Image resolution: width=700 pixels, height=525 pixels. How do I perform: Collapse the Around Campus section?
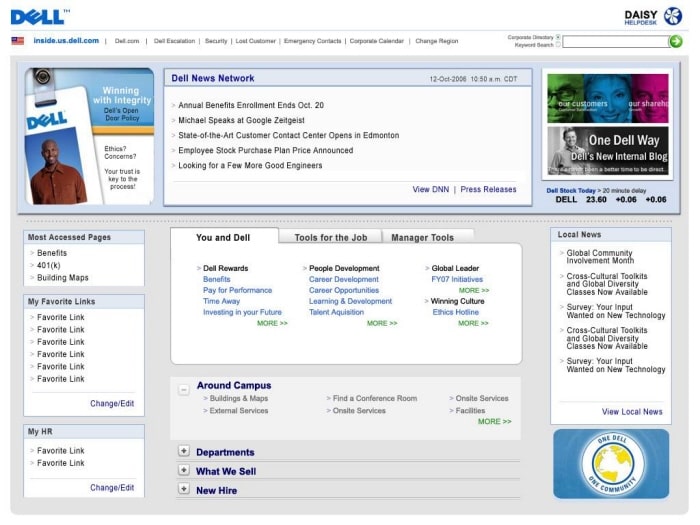point(183,390)
